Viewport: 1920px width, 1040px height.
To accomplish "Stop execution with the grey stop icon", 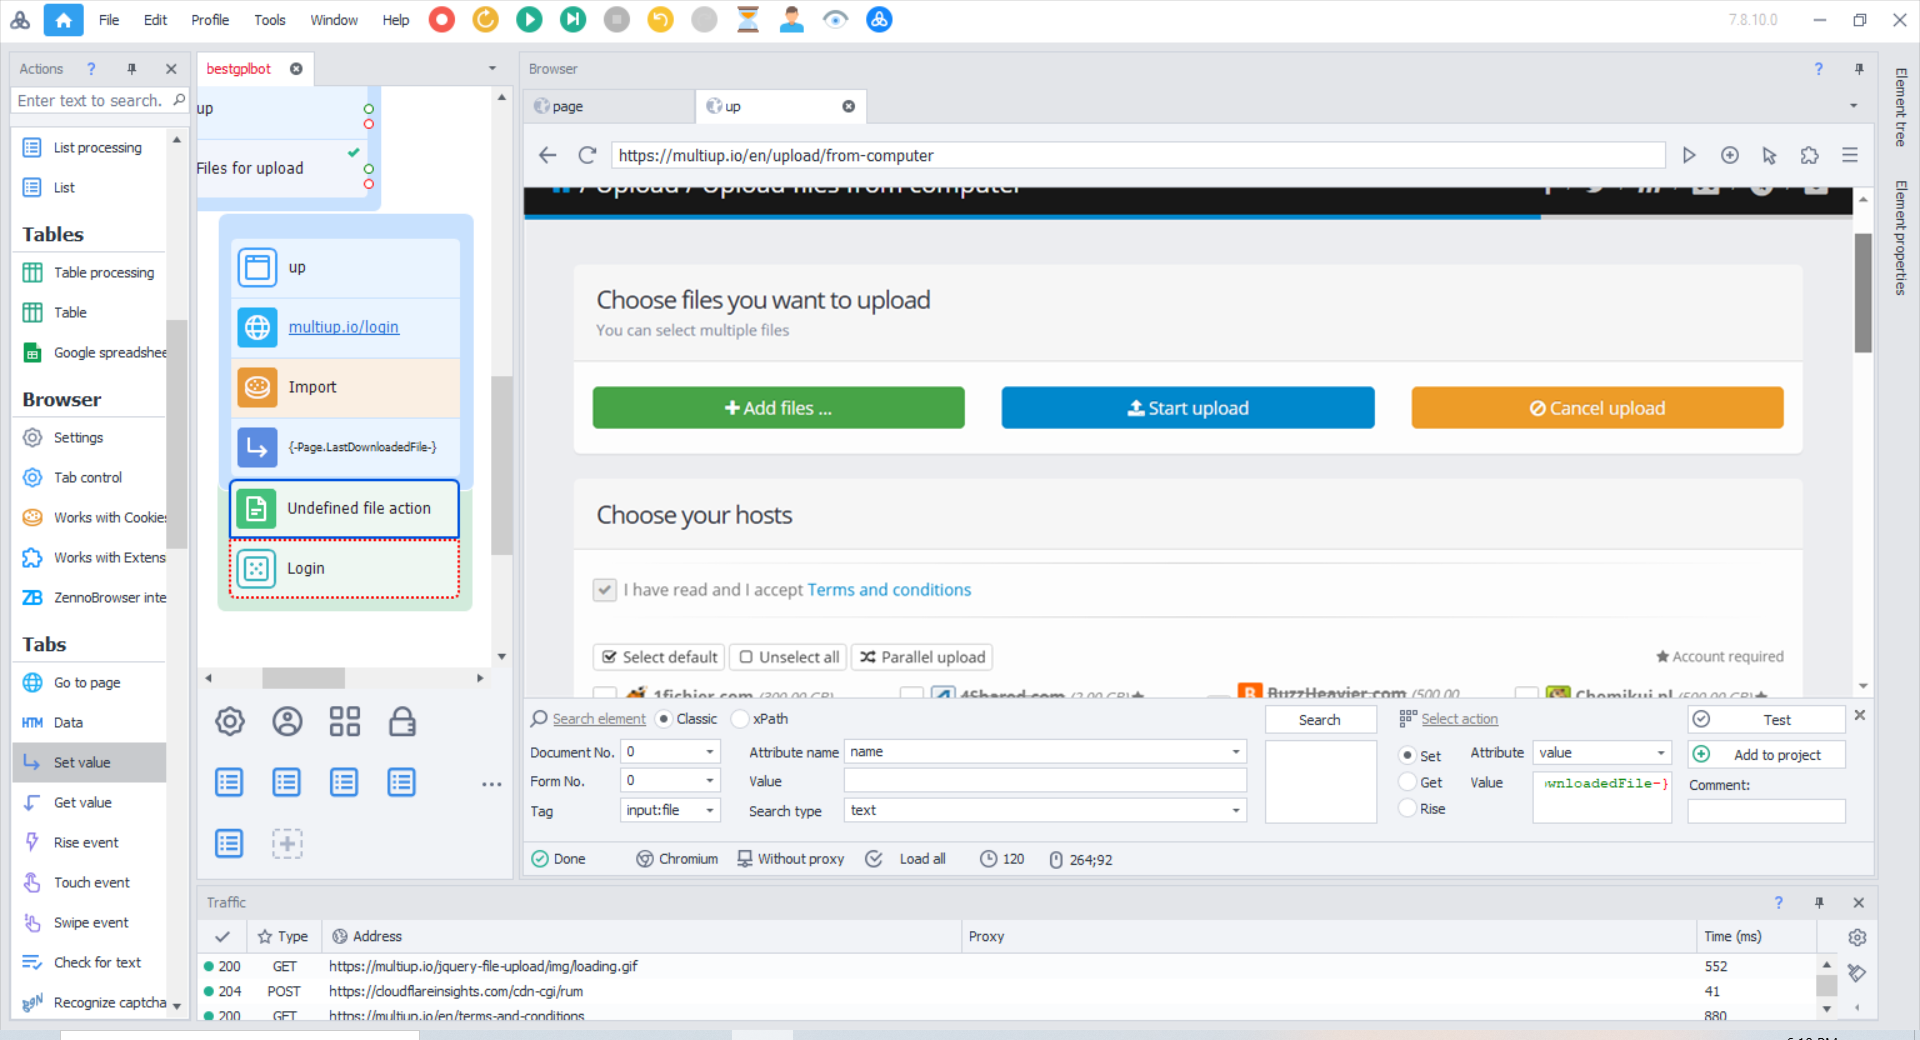I will click(617, 20).
